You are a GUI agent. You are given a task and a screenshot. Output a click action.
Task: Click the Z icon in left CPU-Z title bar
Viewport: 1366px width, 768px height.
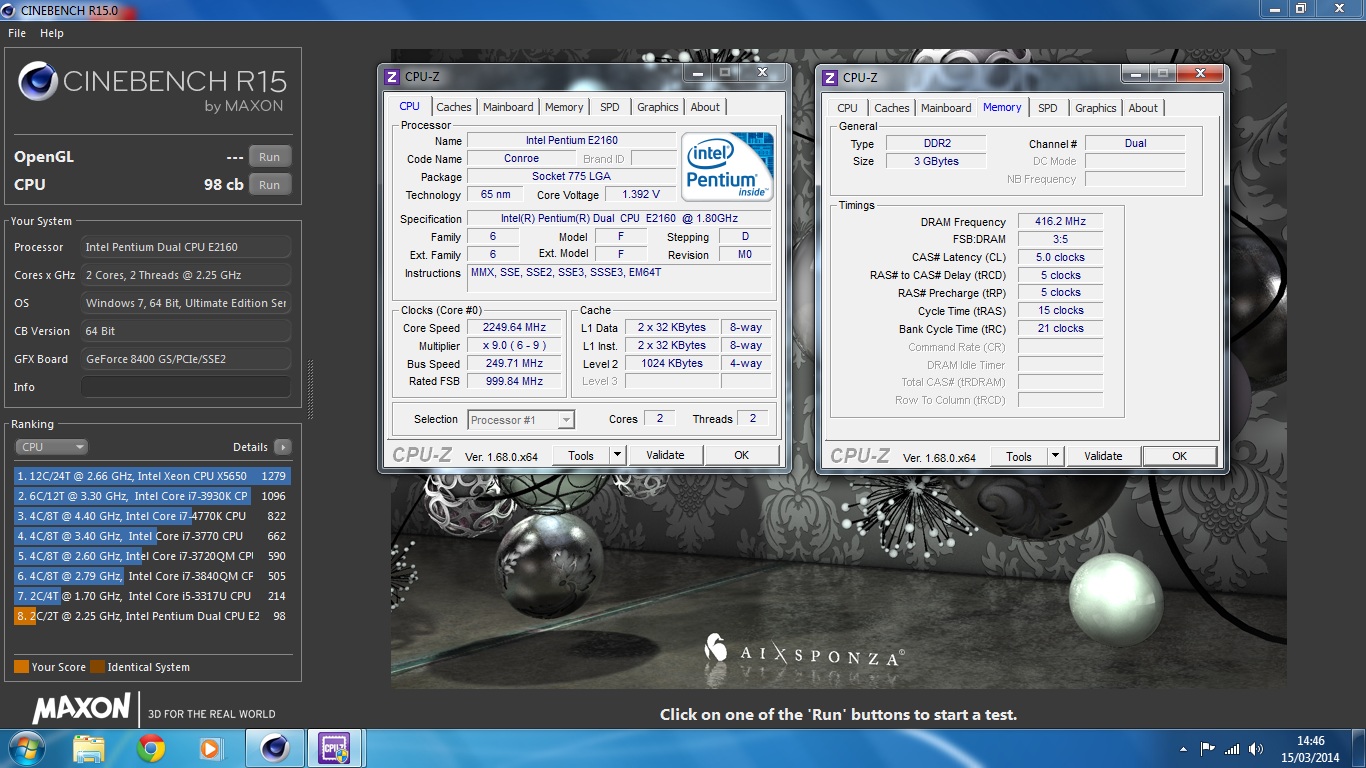pyautogui.click(x=392, y=76)
